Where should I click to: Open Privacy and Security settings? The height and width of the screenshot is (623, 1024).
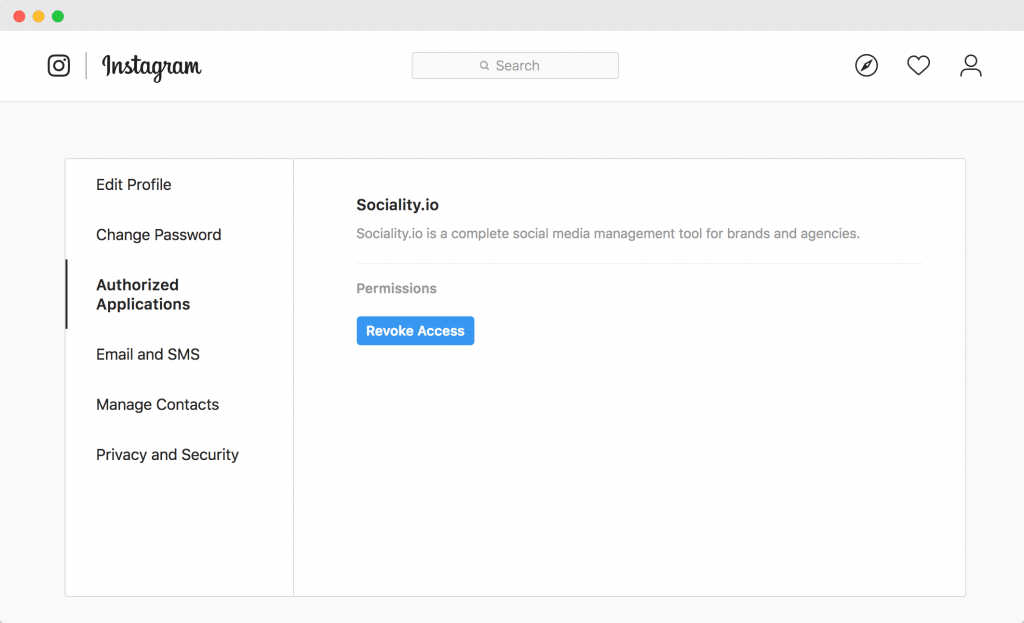click(x=167, y=455)
